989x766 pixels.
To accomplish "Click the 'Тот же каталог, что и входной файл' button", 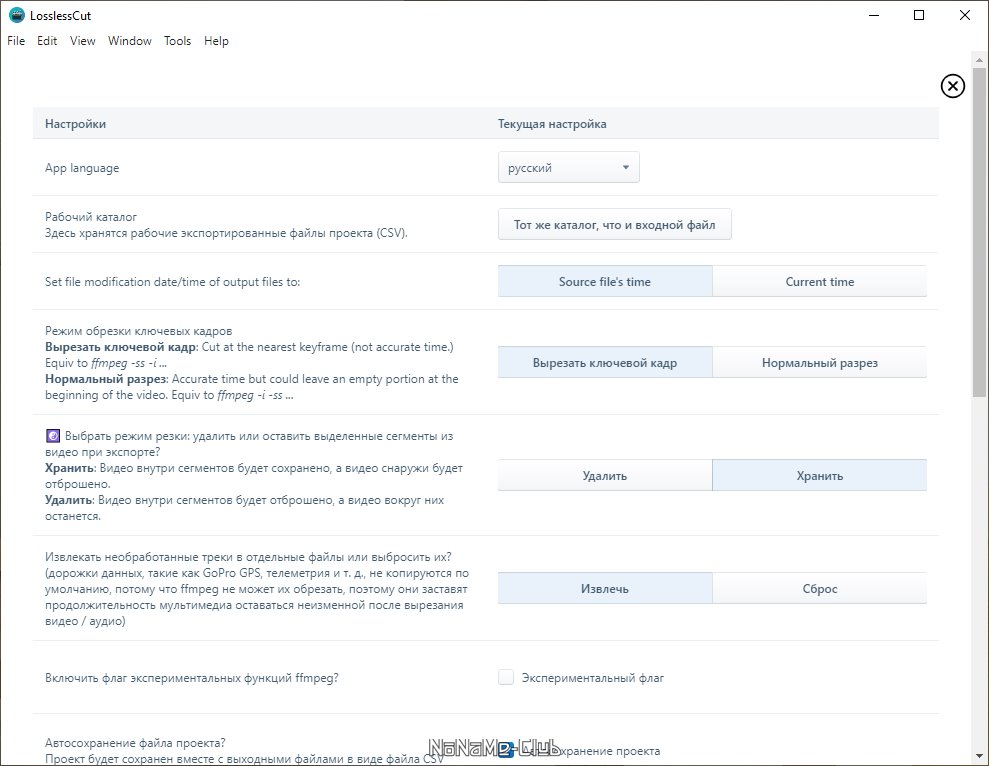I will pos(614,225).
